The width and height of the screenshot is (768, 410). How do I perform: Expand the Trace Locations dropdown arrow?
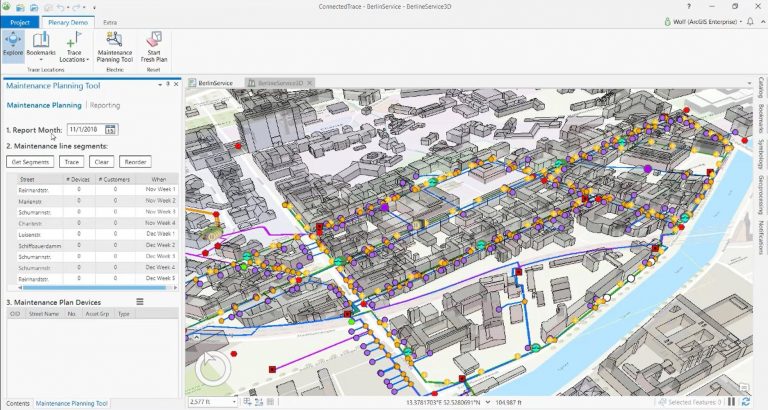click(87, 60)
